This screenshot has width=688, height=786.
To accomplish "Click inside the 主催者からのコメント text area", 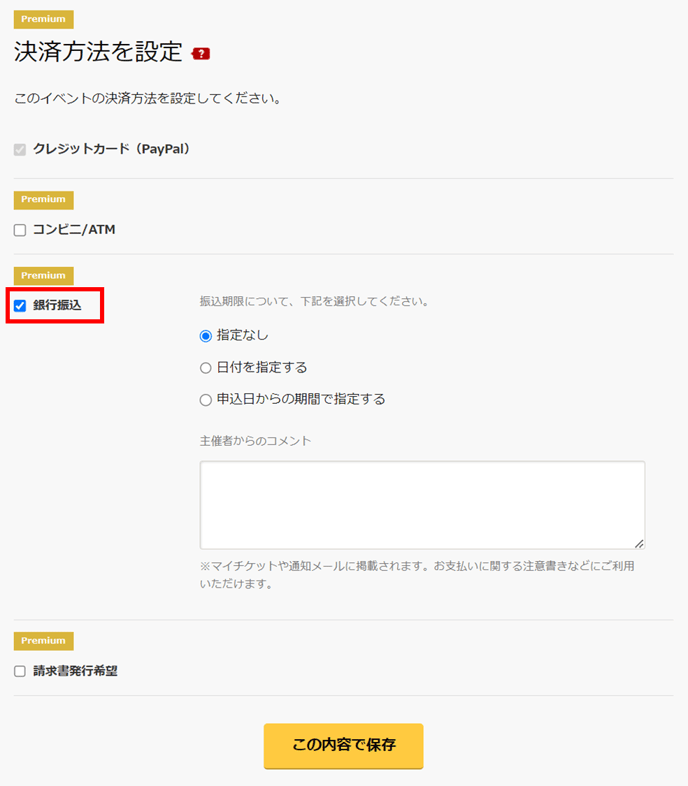I will (422, 505).
